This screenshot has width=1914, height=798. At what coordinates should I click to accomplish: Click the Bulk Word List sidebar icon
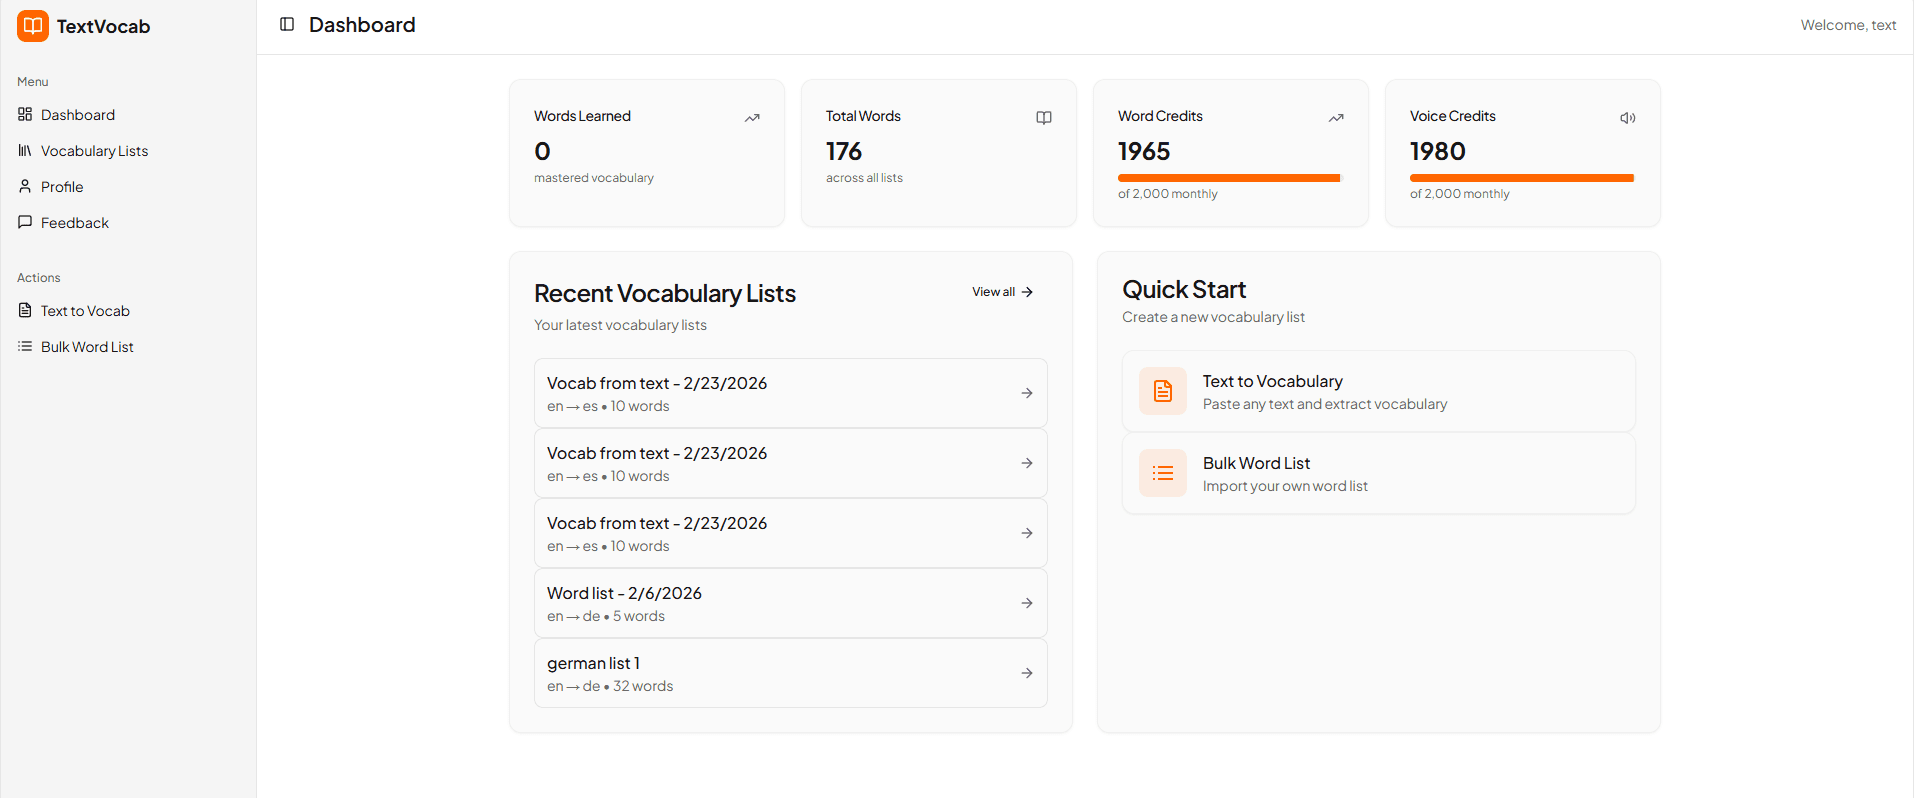click(x=25, y=346)
